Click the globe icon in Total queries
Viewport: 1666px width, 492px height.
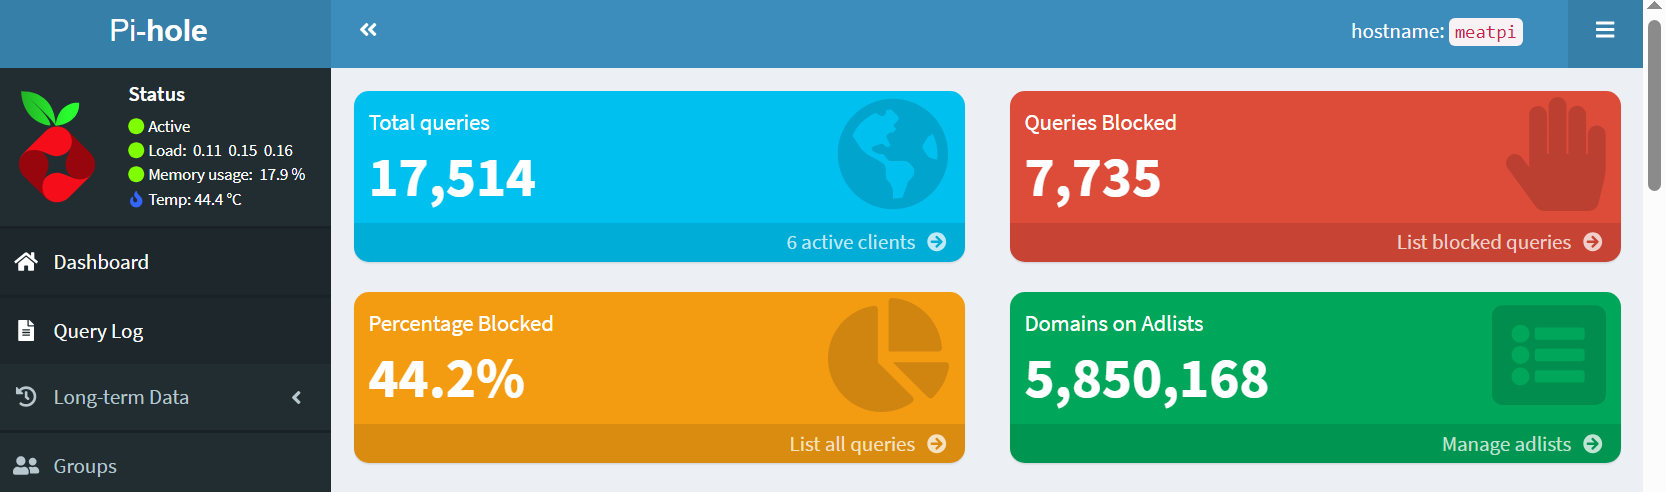tap(892, 154)
